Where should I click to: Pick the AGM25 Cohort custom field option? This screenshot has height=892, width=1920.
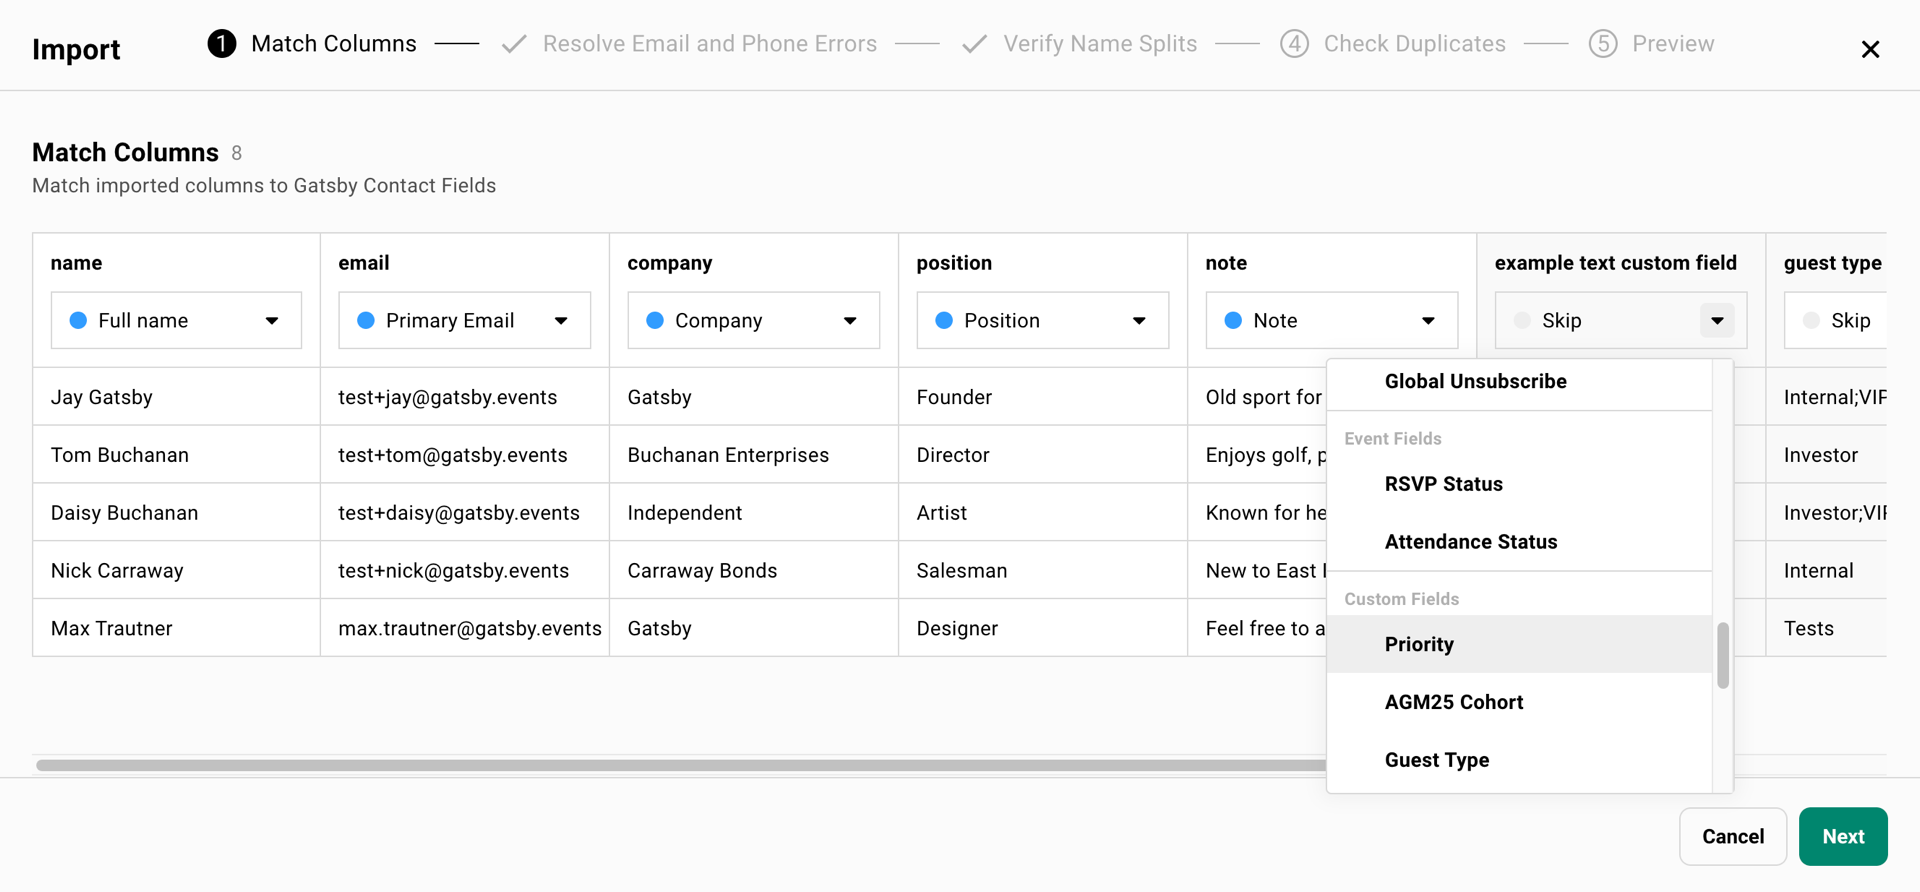pyautogui.click(x=1453, y=702)
